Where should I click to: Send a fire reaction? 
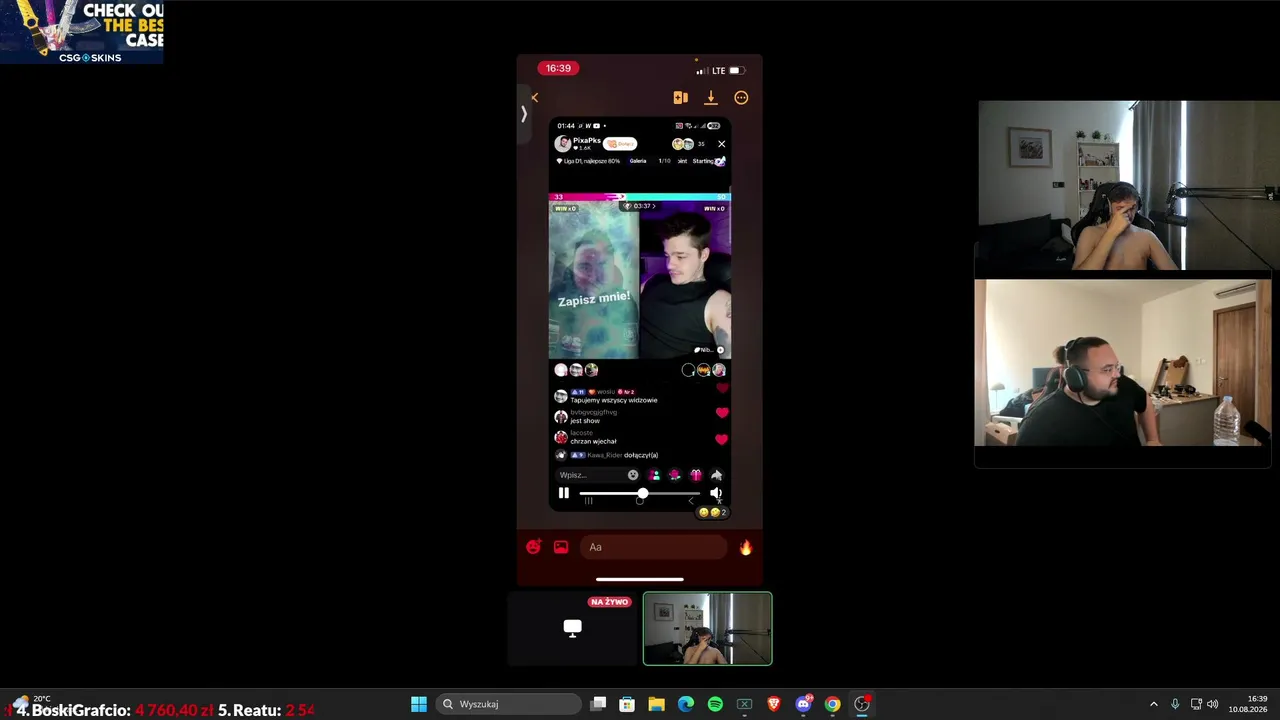point(745,547)
